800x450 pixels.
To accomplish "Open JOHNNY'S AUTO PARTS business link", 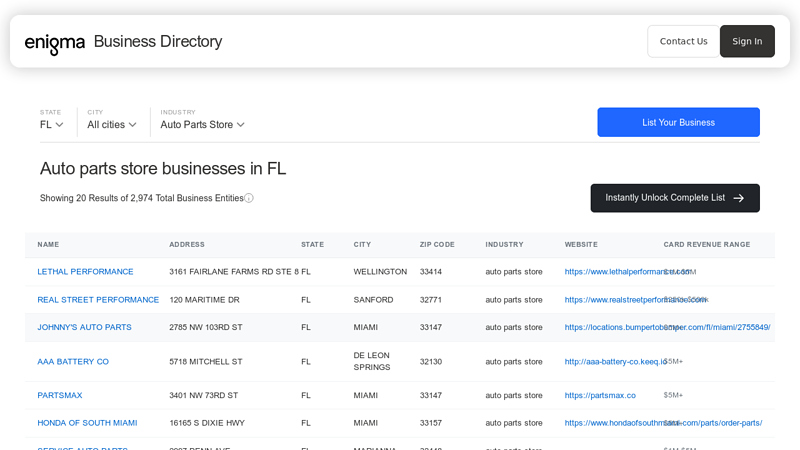I will (84, 327).
